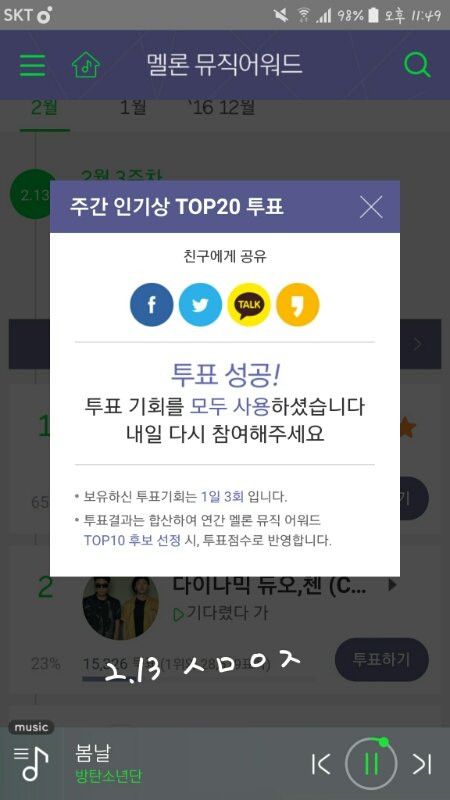Pause the song 봄날
Image resolution: width=450 pixels, height=800 pixels.
(x=371, y=764)
